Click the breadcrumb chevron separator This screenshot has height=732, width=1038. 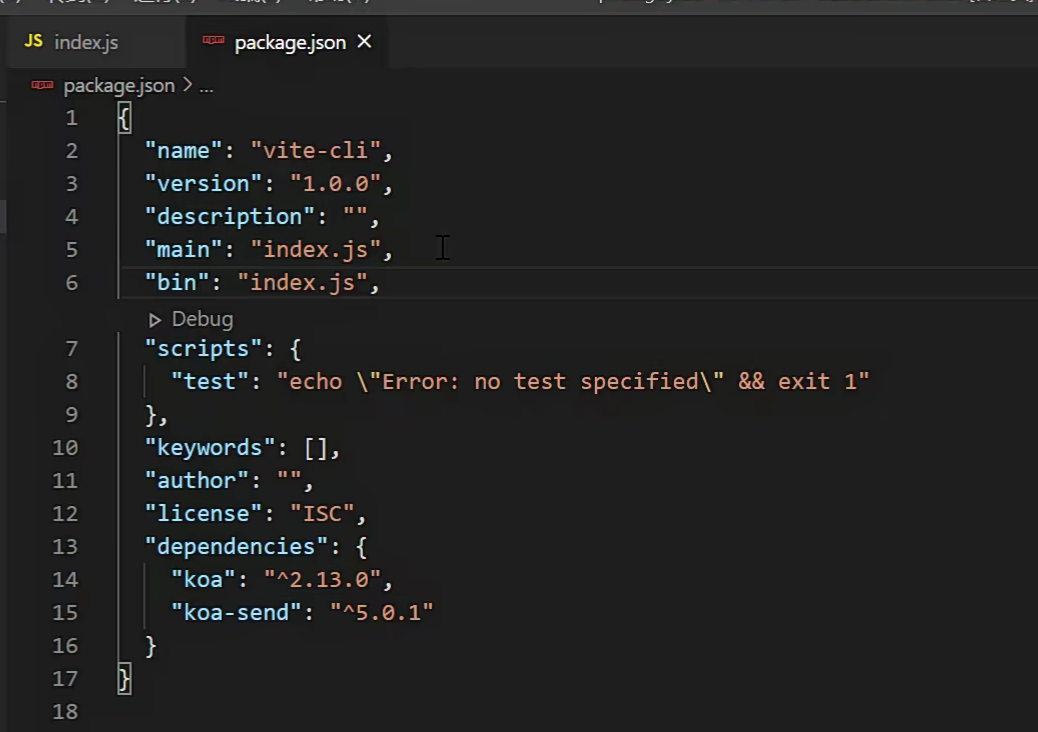click(x=186, y=86)
